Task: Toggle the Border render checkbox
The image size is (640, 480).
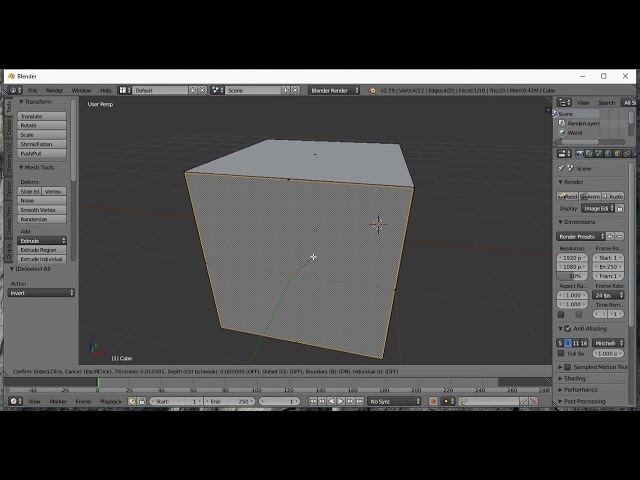Action: (561, 314)
